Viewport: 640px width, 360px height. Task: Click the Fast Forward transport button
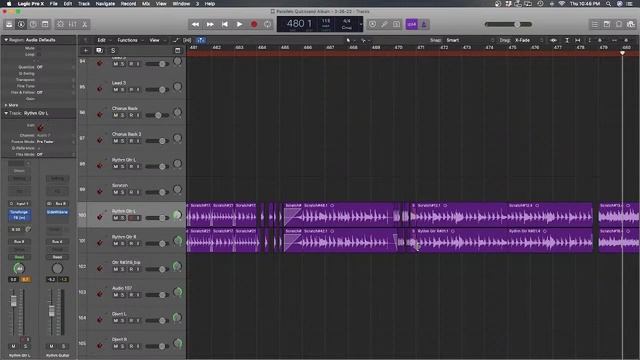tap(210, 24)
